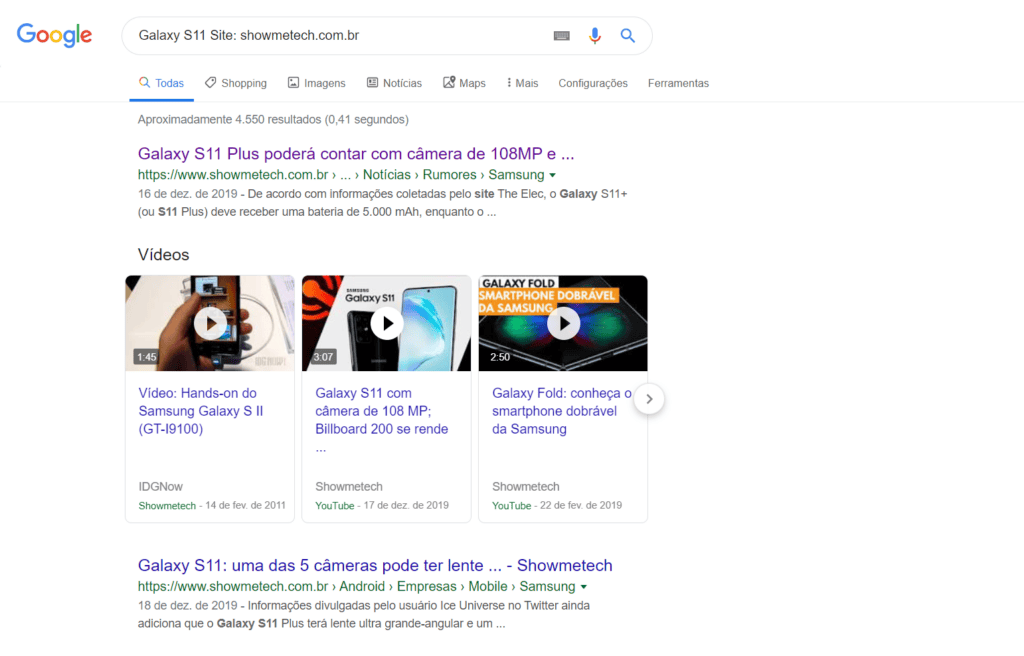The height and width of the screenshot is (656, 1024).
Task: Select the Todas tab
Action: (161, 83)
